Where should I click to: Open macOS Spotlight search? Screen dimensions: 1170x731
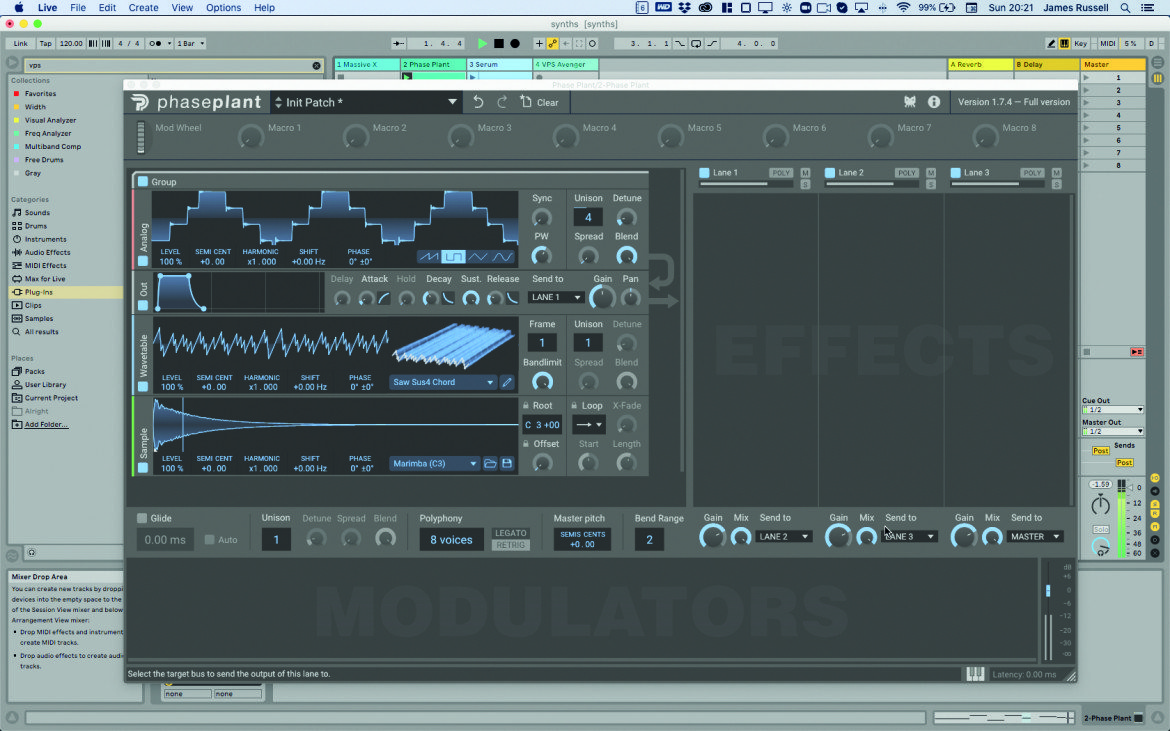(1124, 7)
